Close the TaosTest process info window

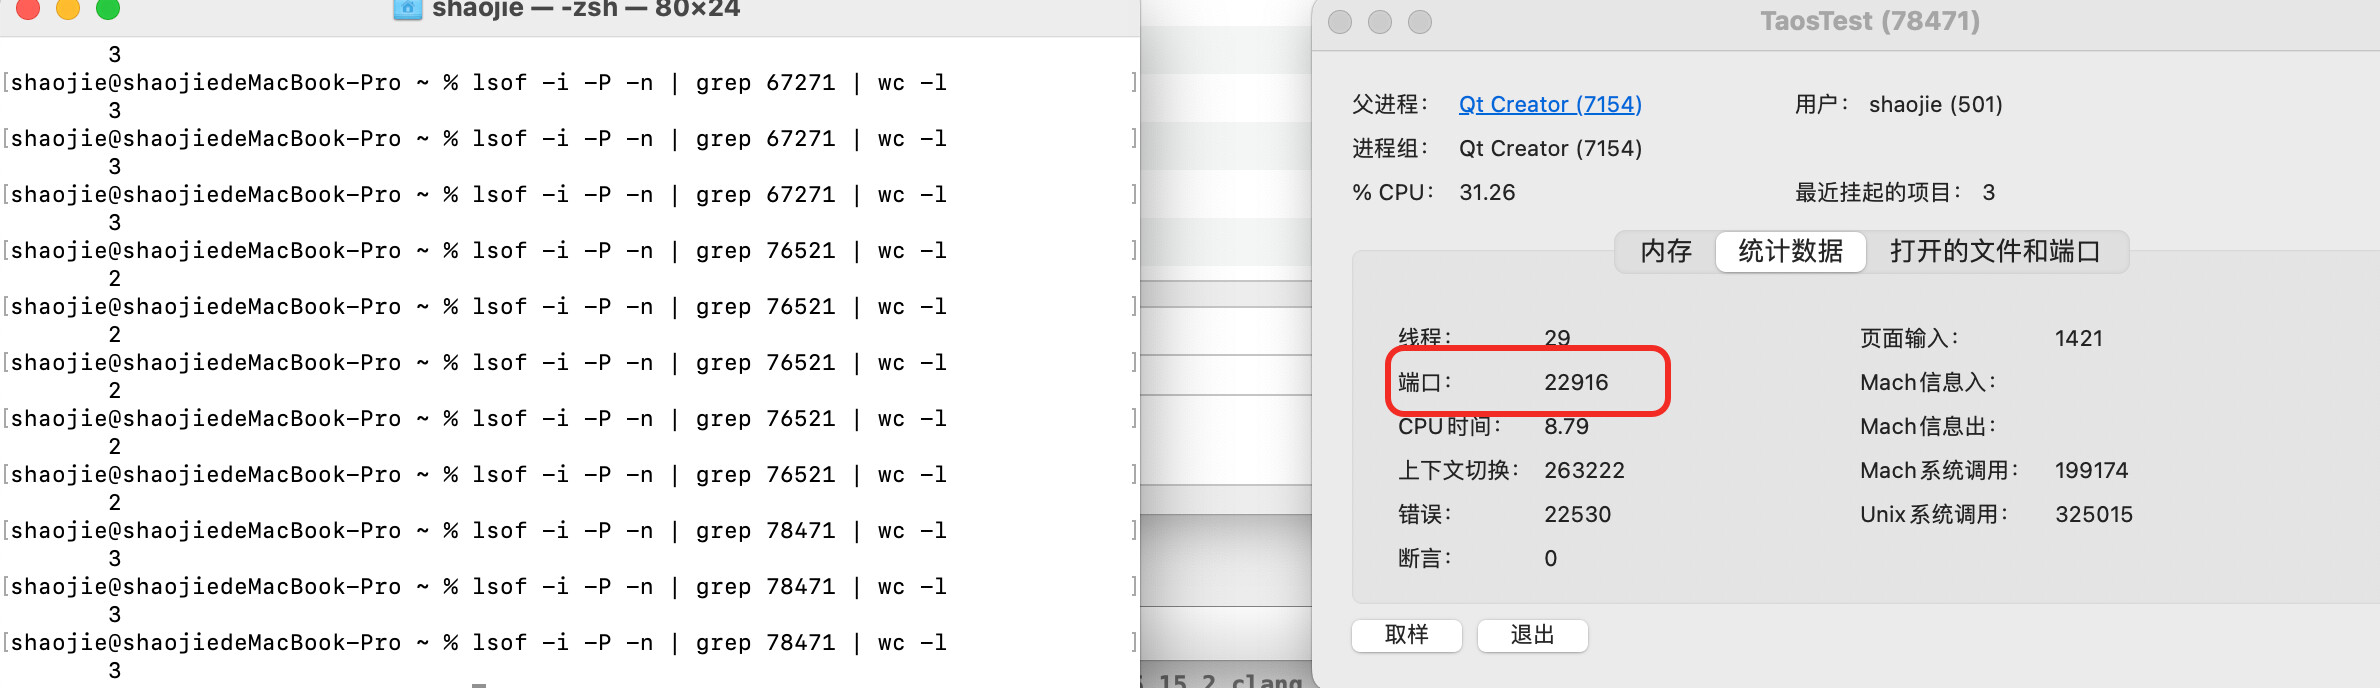point(1340,22)
